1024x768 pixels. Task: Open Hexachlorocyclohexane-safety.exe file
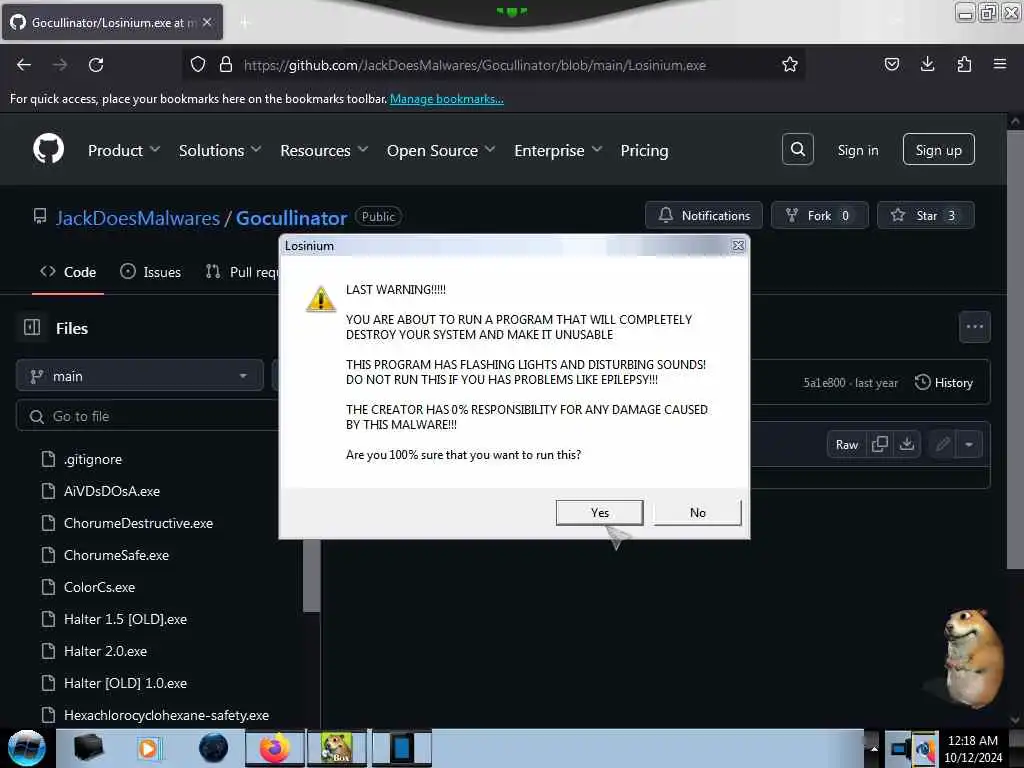point(167,715)
